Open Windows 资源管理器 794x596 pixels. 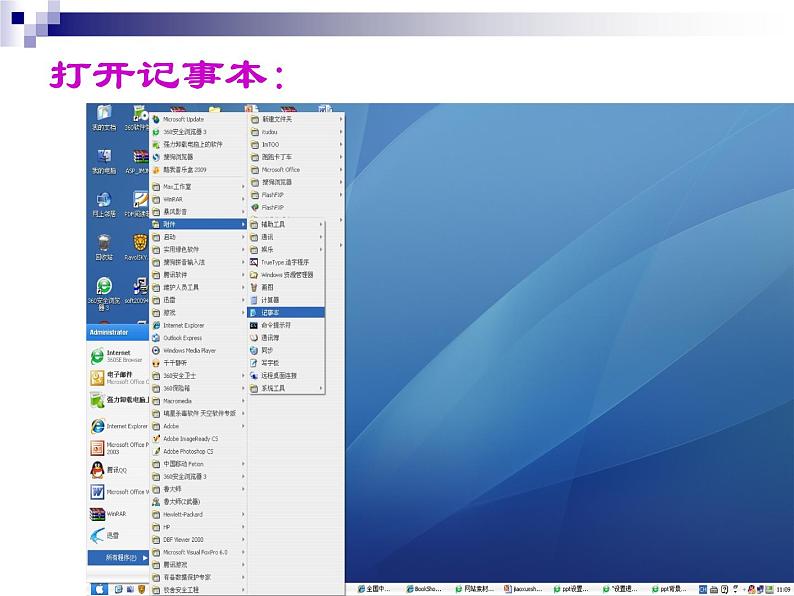[x=286, y=275]
